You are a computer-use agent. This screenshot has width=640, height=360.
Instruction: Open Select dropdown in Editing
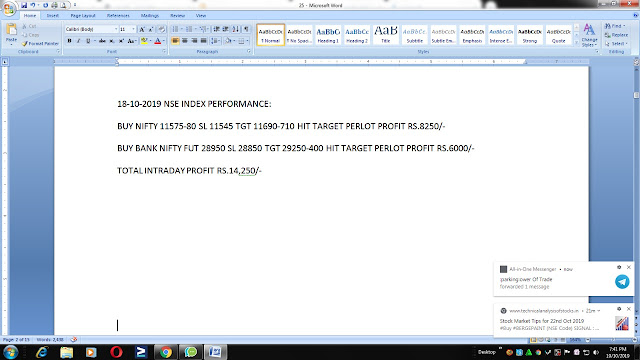point(616,43)
